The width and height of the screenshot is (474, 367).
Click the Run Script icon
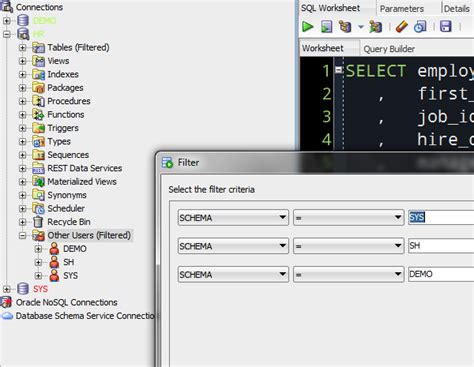pos(326,27)
